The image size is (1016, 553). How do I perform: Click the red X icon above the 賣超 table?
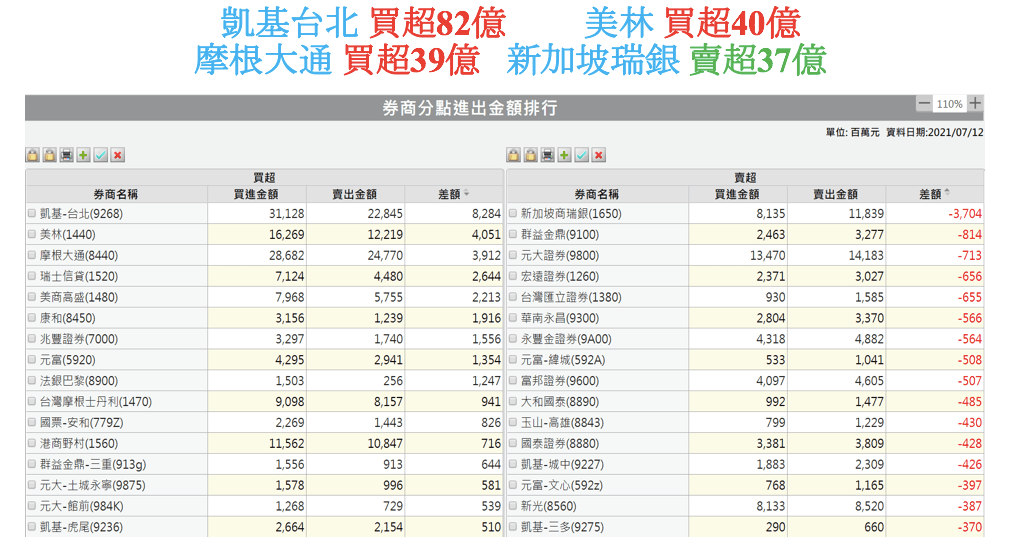click(598, 155)
